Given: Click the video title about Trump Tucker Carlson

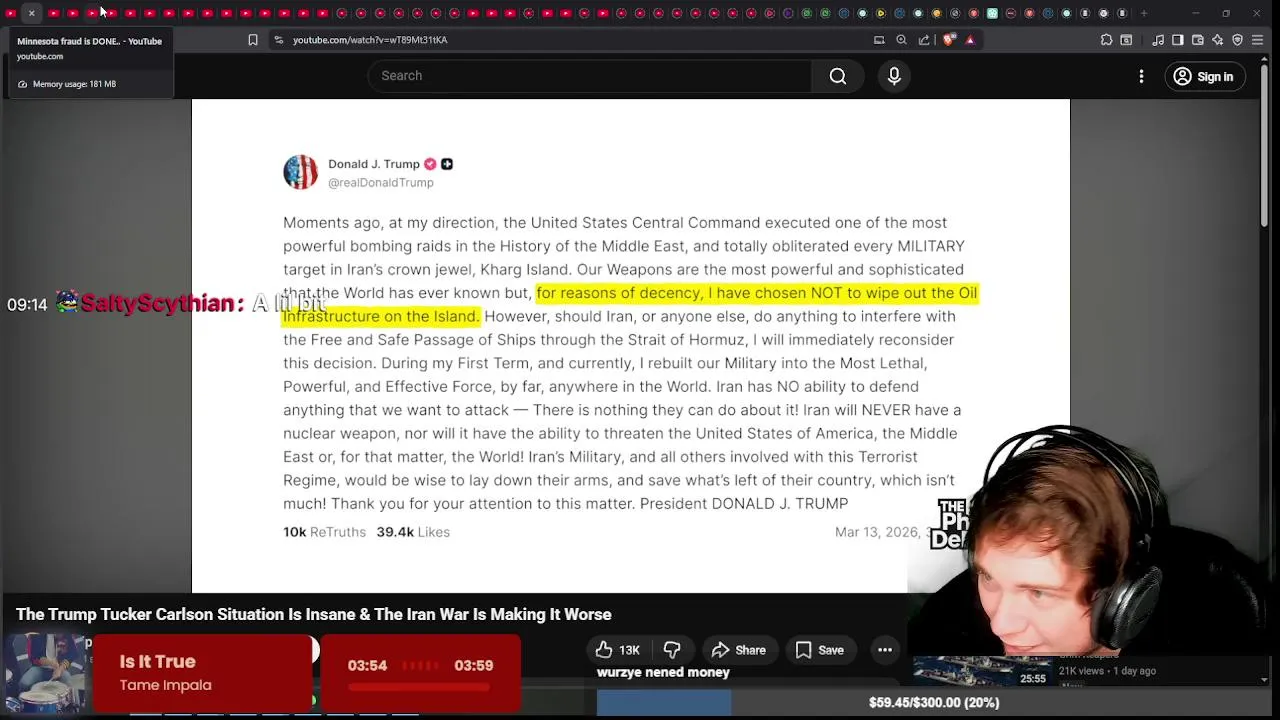Looking at the screenshot, I should pyautogui.click(x=313, y=614).
